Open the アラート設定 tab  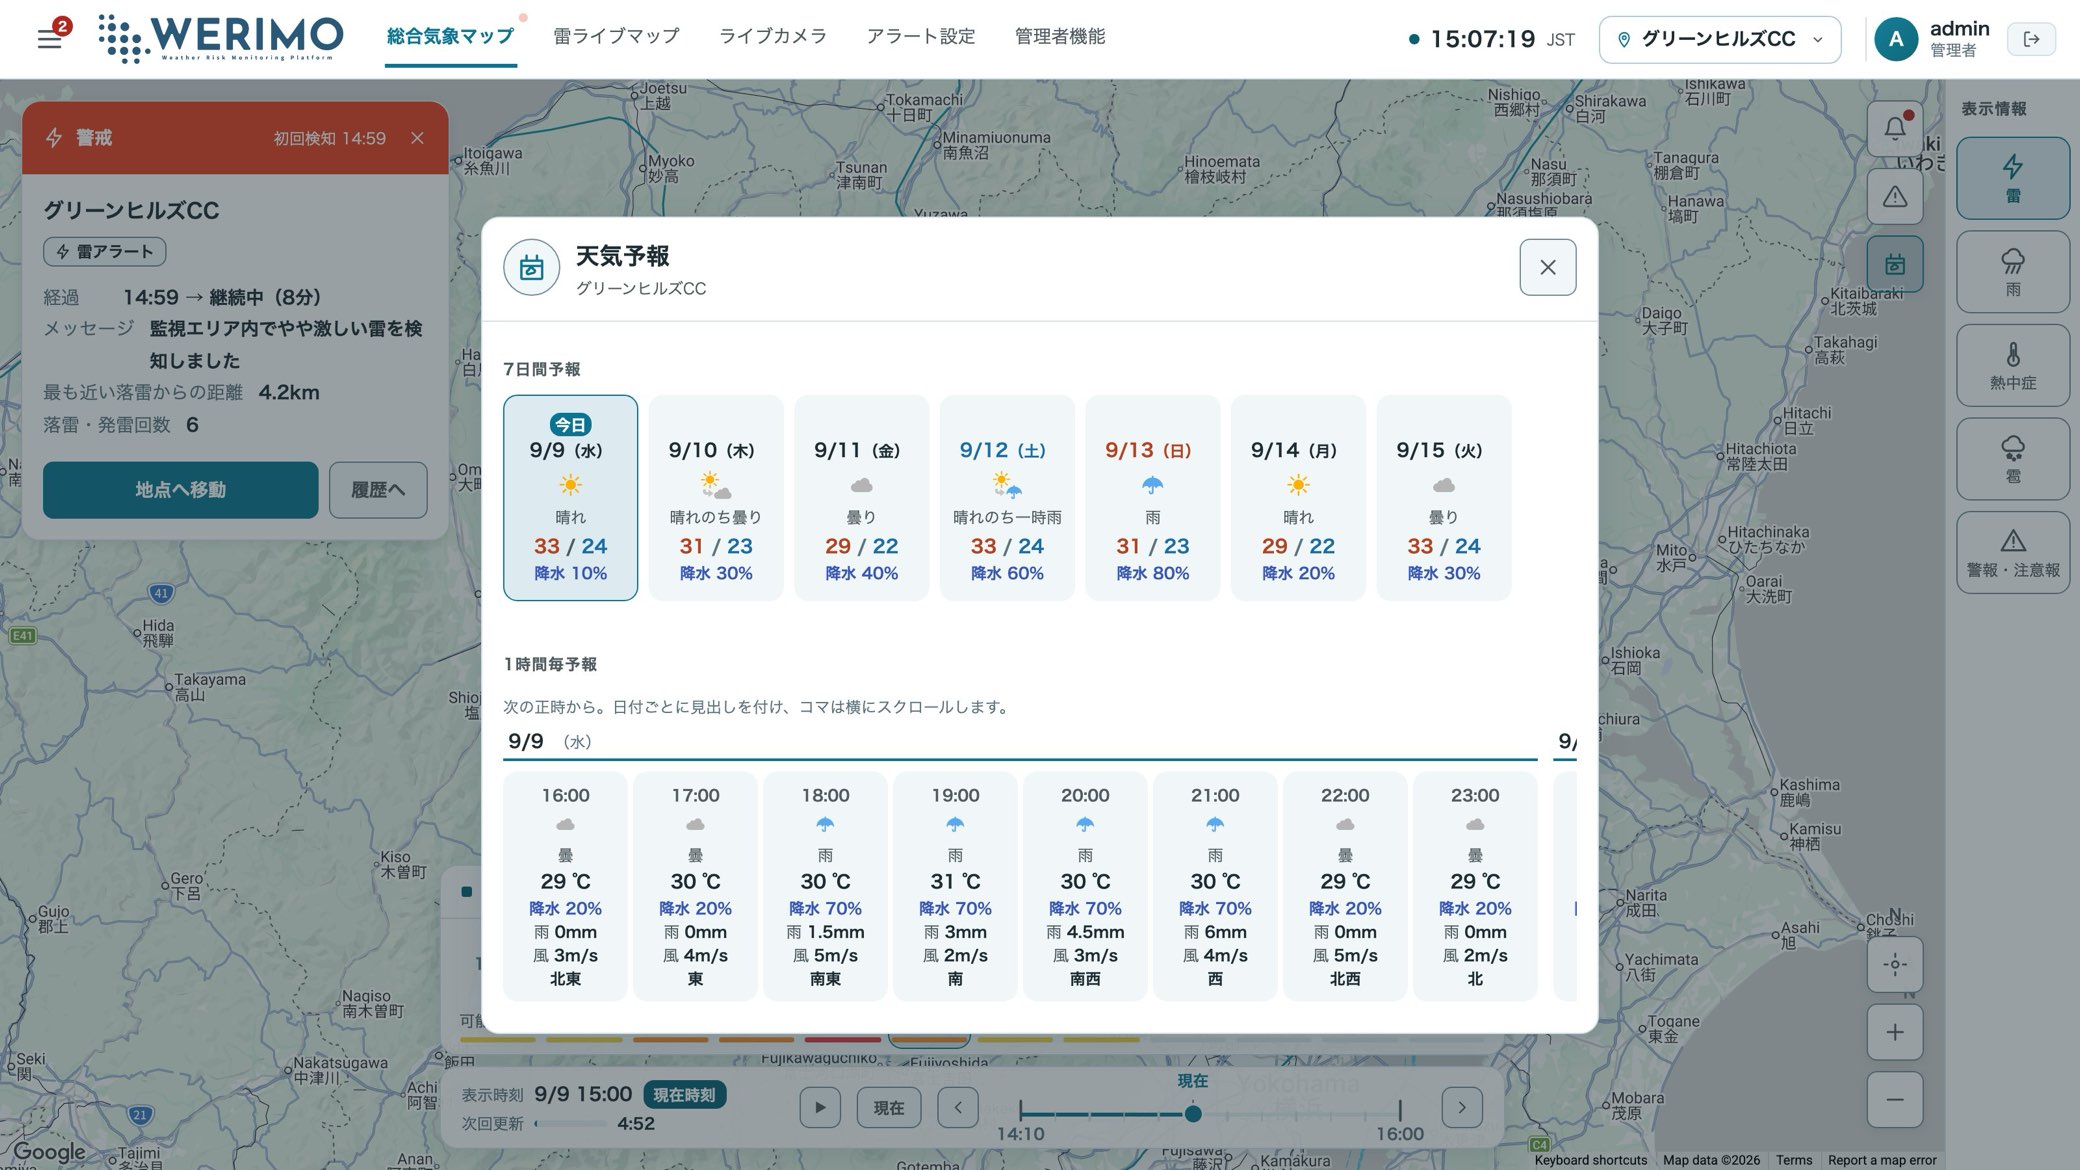coord(921,37)
